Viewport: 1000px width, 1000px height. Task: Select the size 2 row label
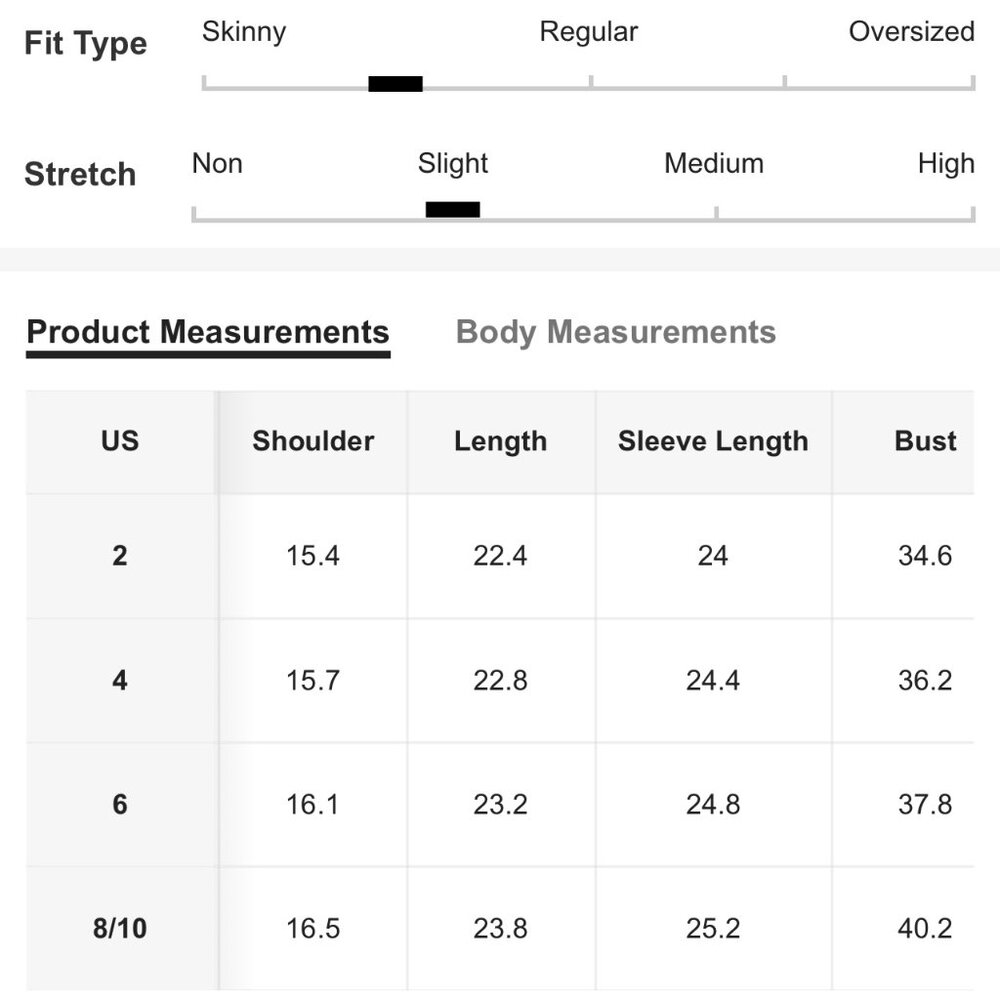point(120,556)
